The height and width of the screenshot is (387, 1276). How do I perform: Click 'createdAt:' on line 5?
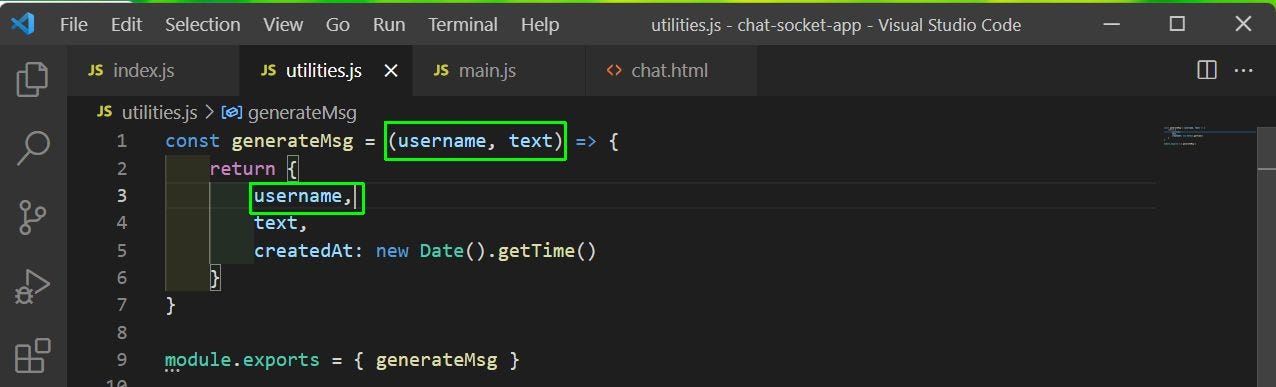coord(309,251)
